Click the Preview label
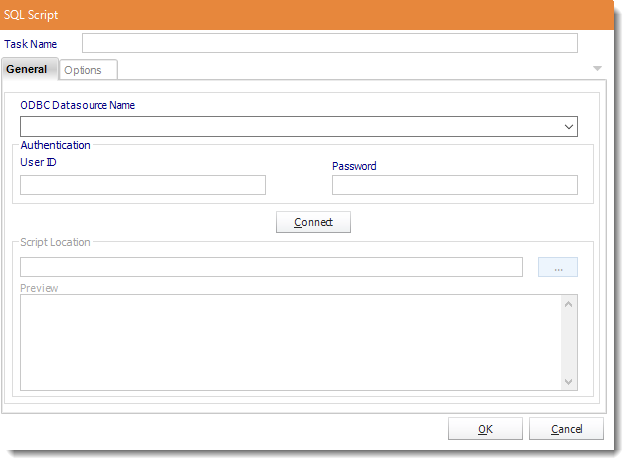Image resolution: width=629 pixels, height=465 pixels. (39, 288)
